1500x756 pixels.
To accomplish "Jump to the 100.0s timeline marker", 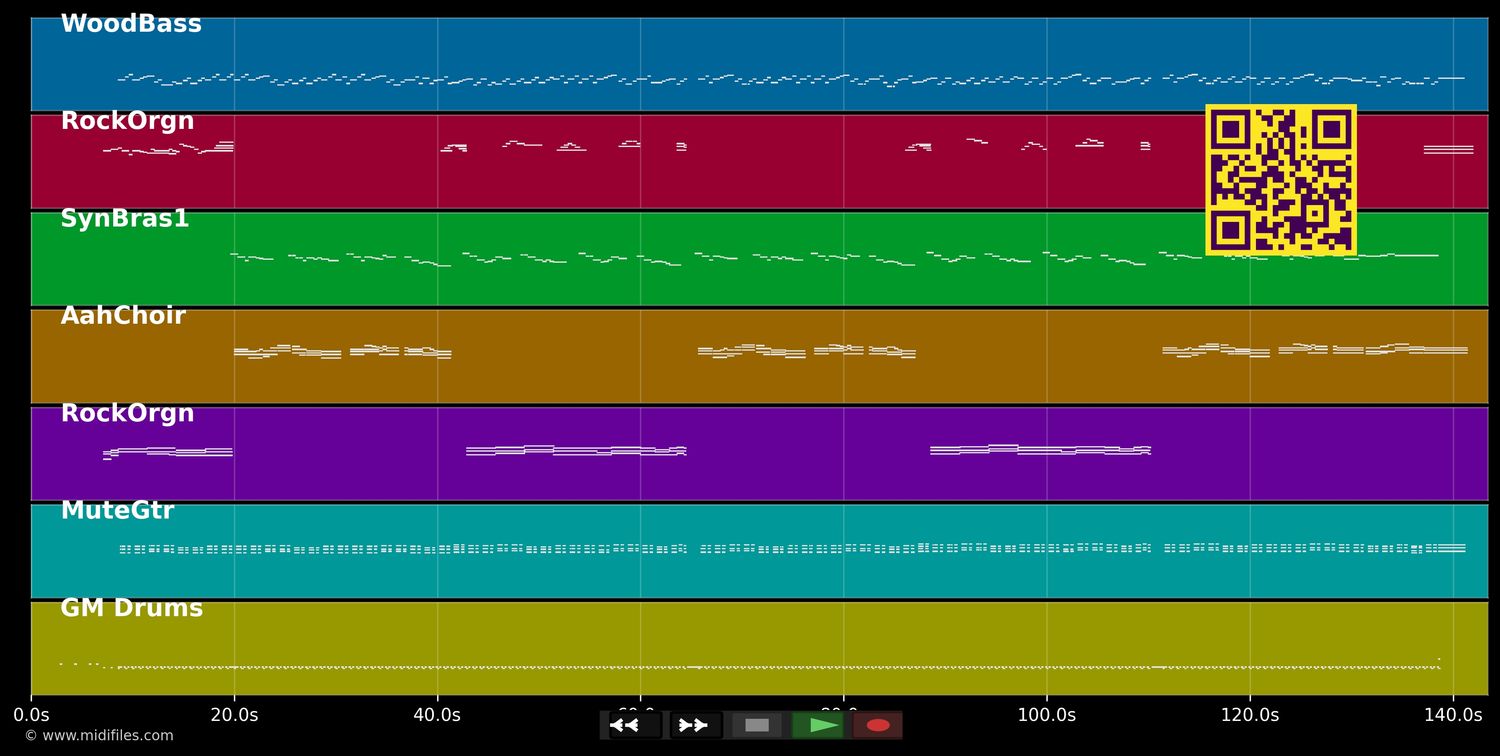I will pos(1047,715).
